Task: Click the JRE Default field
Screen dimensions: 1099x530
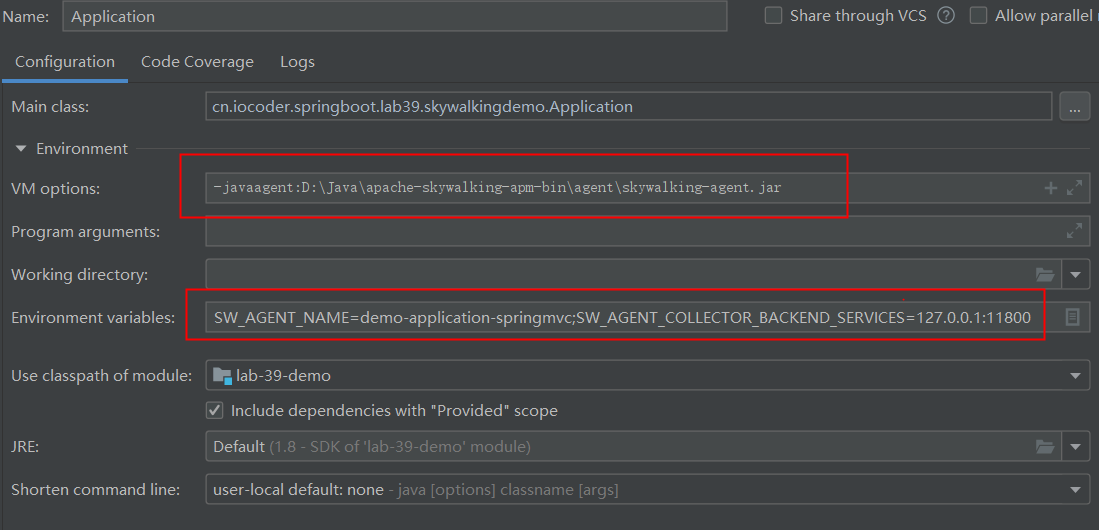Action: point(634,446)
